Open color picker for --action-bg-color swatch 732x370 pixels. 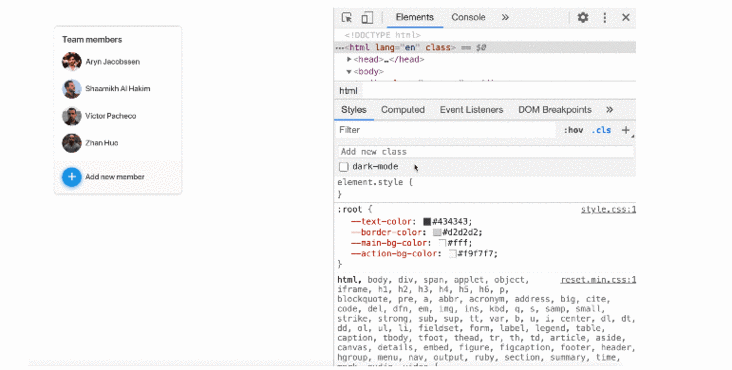point(452,254)
